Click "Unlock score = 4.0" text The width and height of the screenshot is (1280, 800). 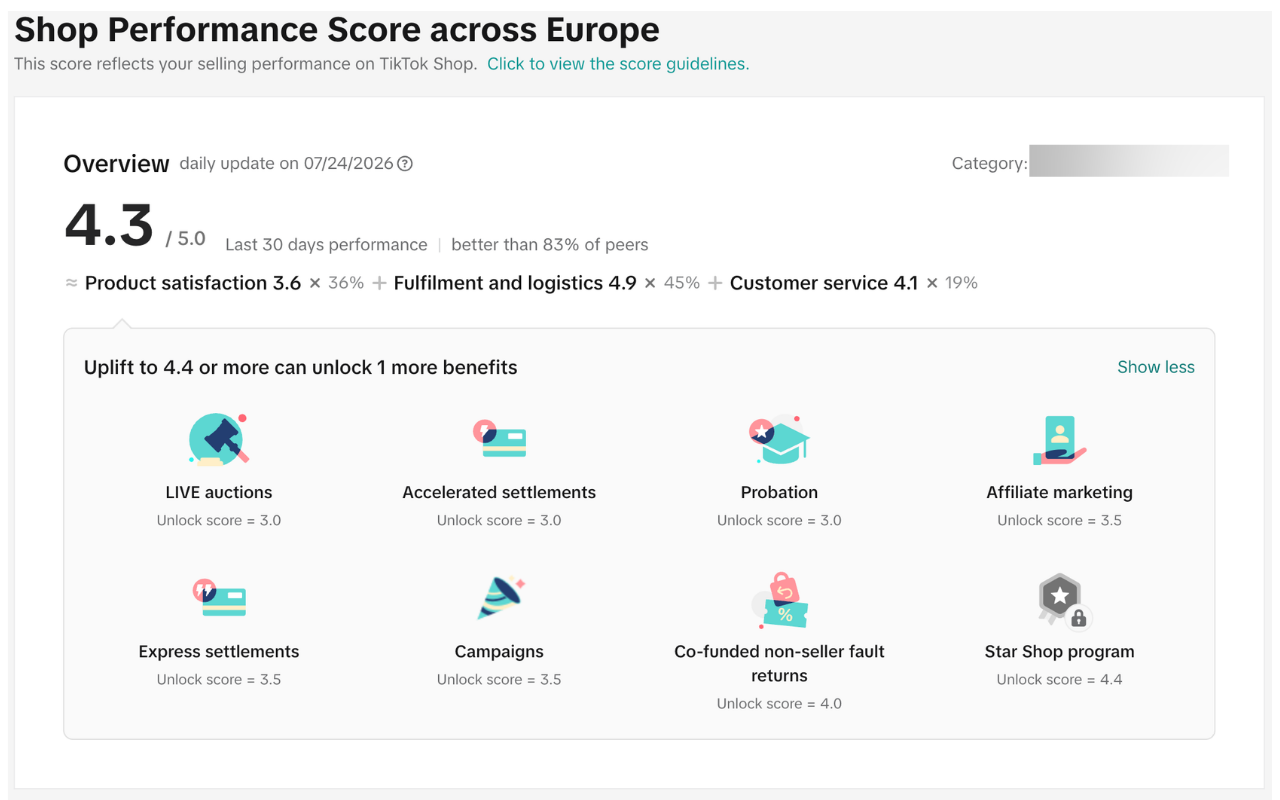[779, 703]
